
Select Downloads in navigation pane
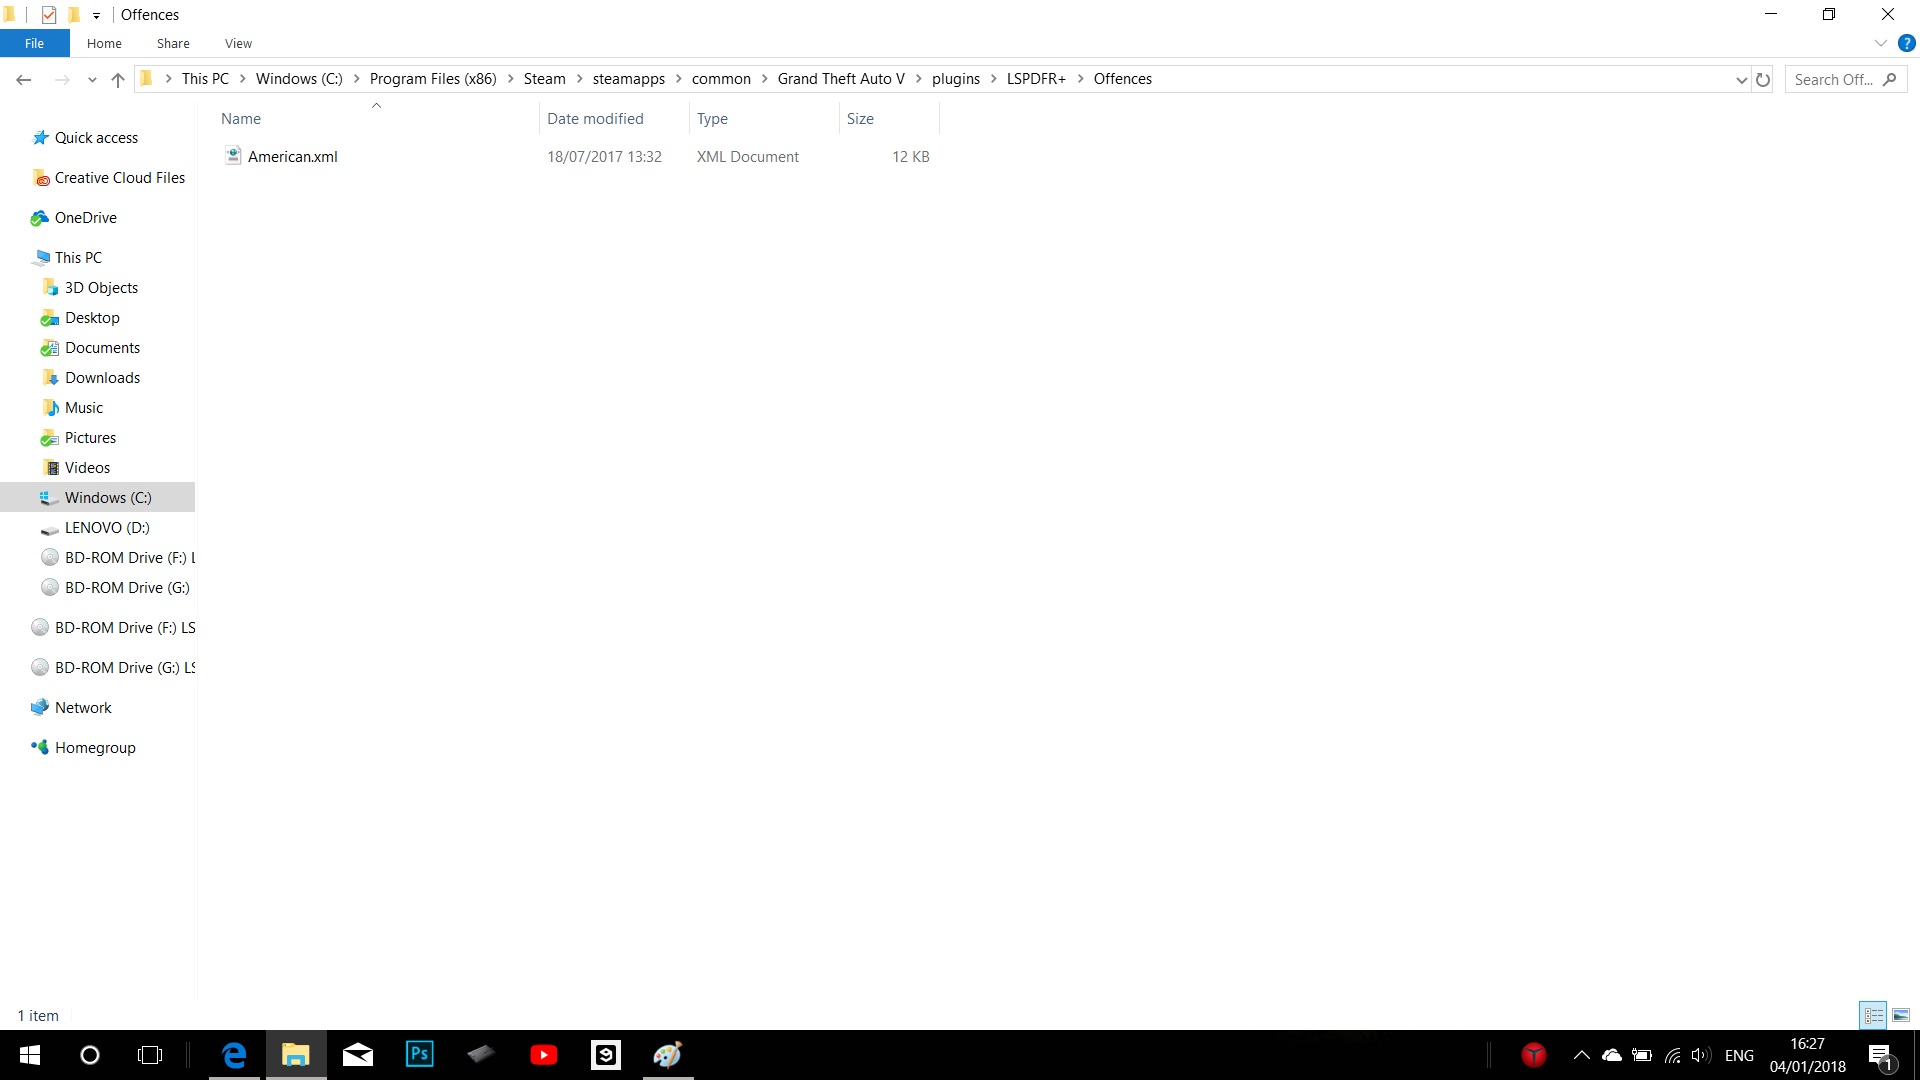click(102, 377)
